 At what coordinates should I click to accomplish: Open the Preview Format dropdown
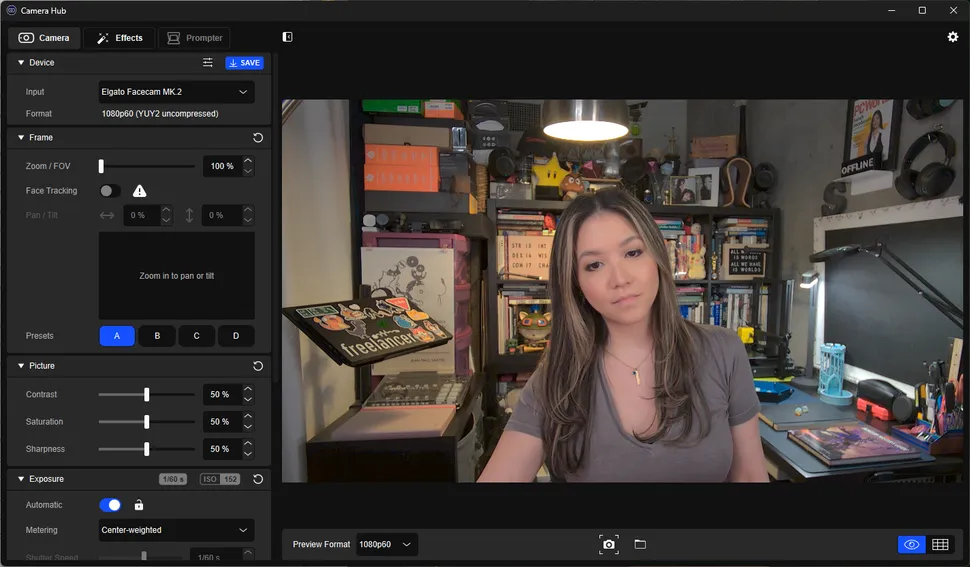coord(386,544)
